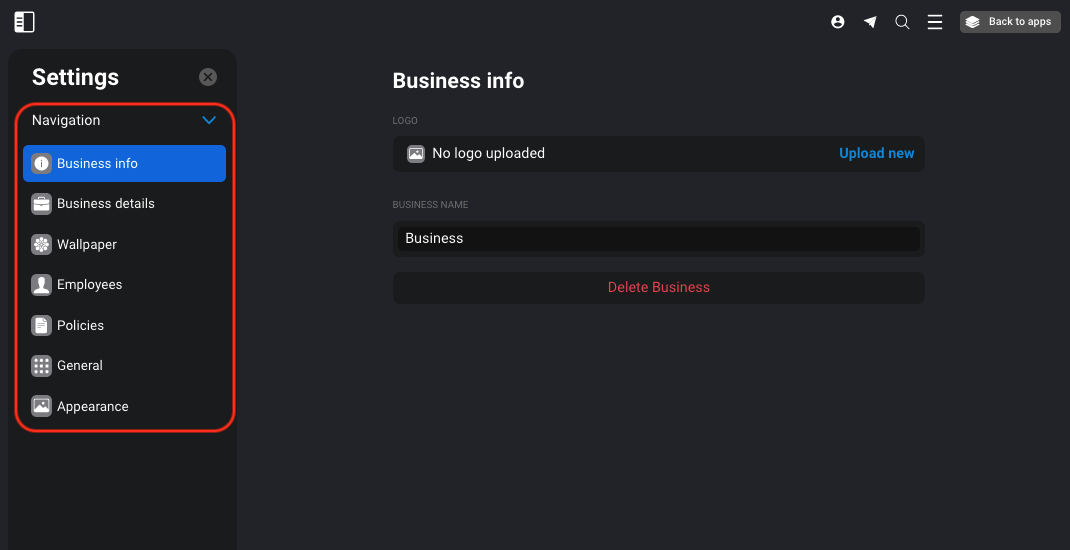Focus the Business name input field

point(659,238)
